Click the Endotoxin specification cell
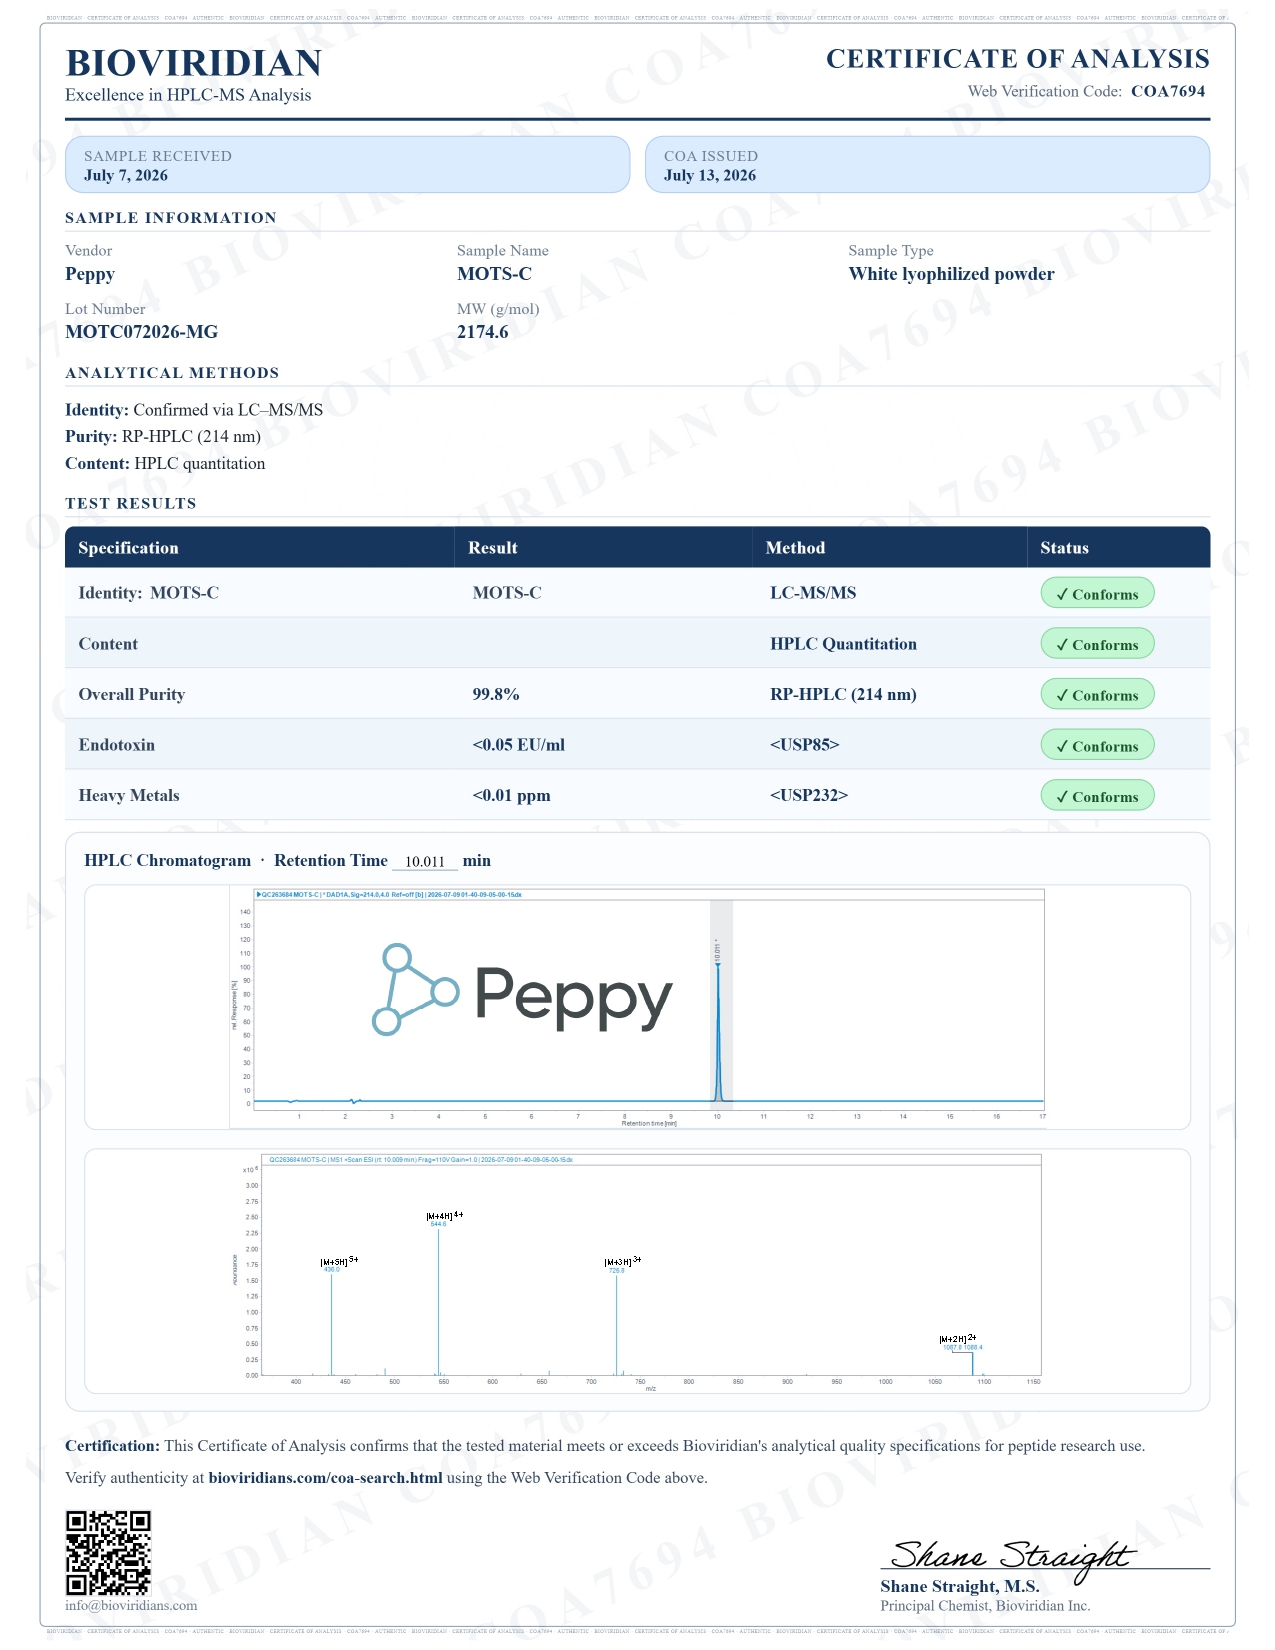 (x=117, y=745)
